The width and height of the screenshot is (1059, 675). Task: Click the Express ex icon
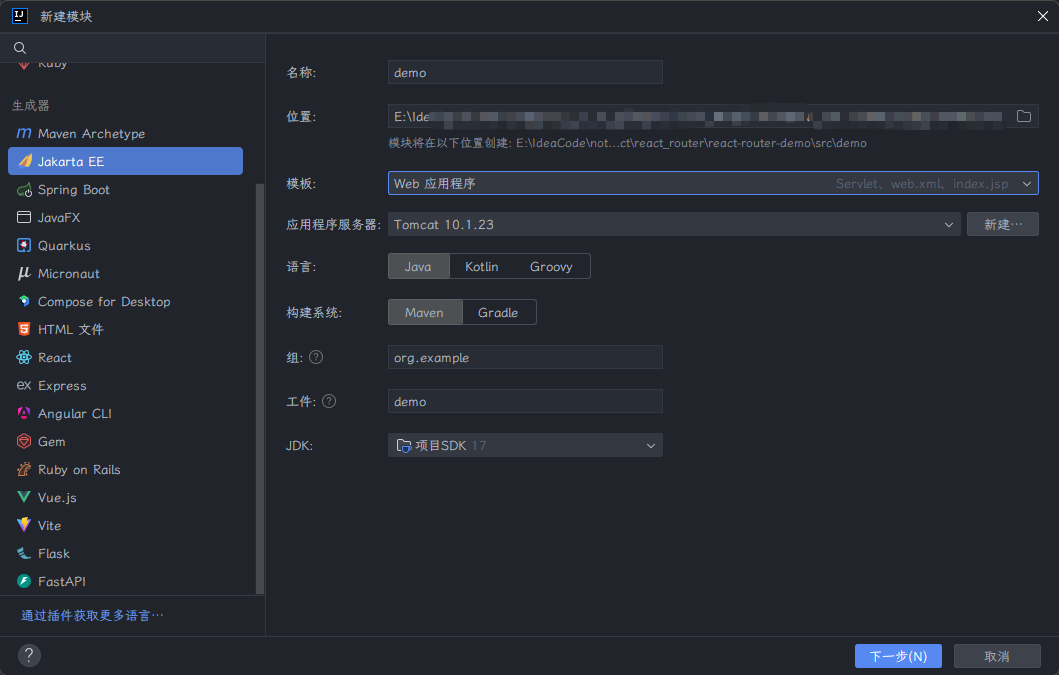click(24, 385)
